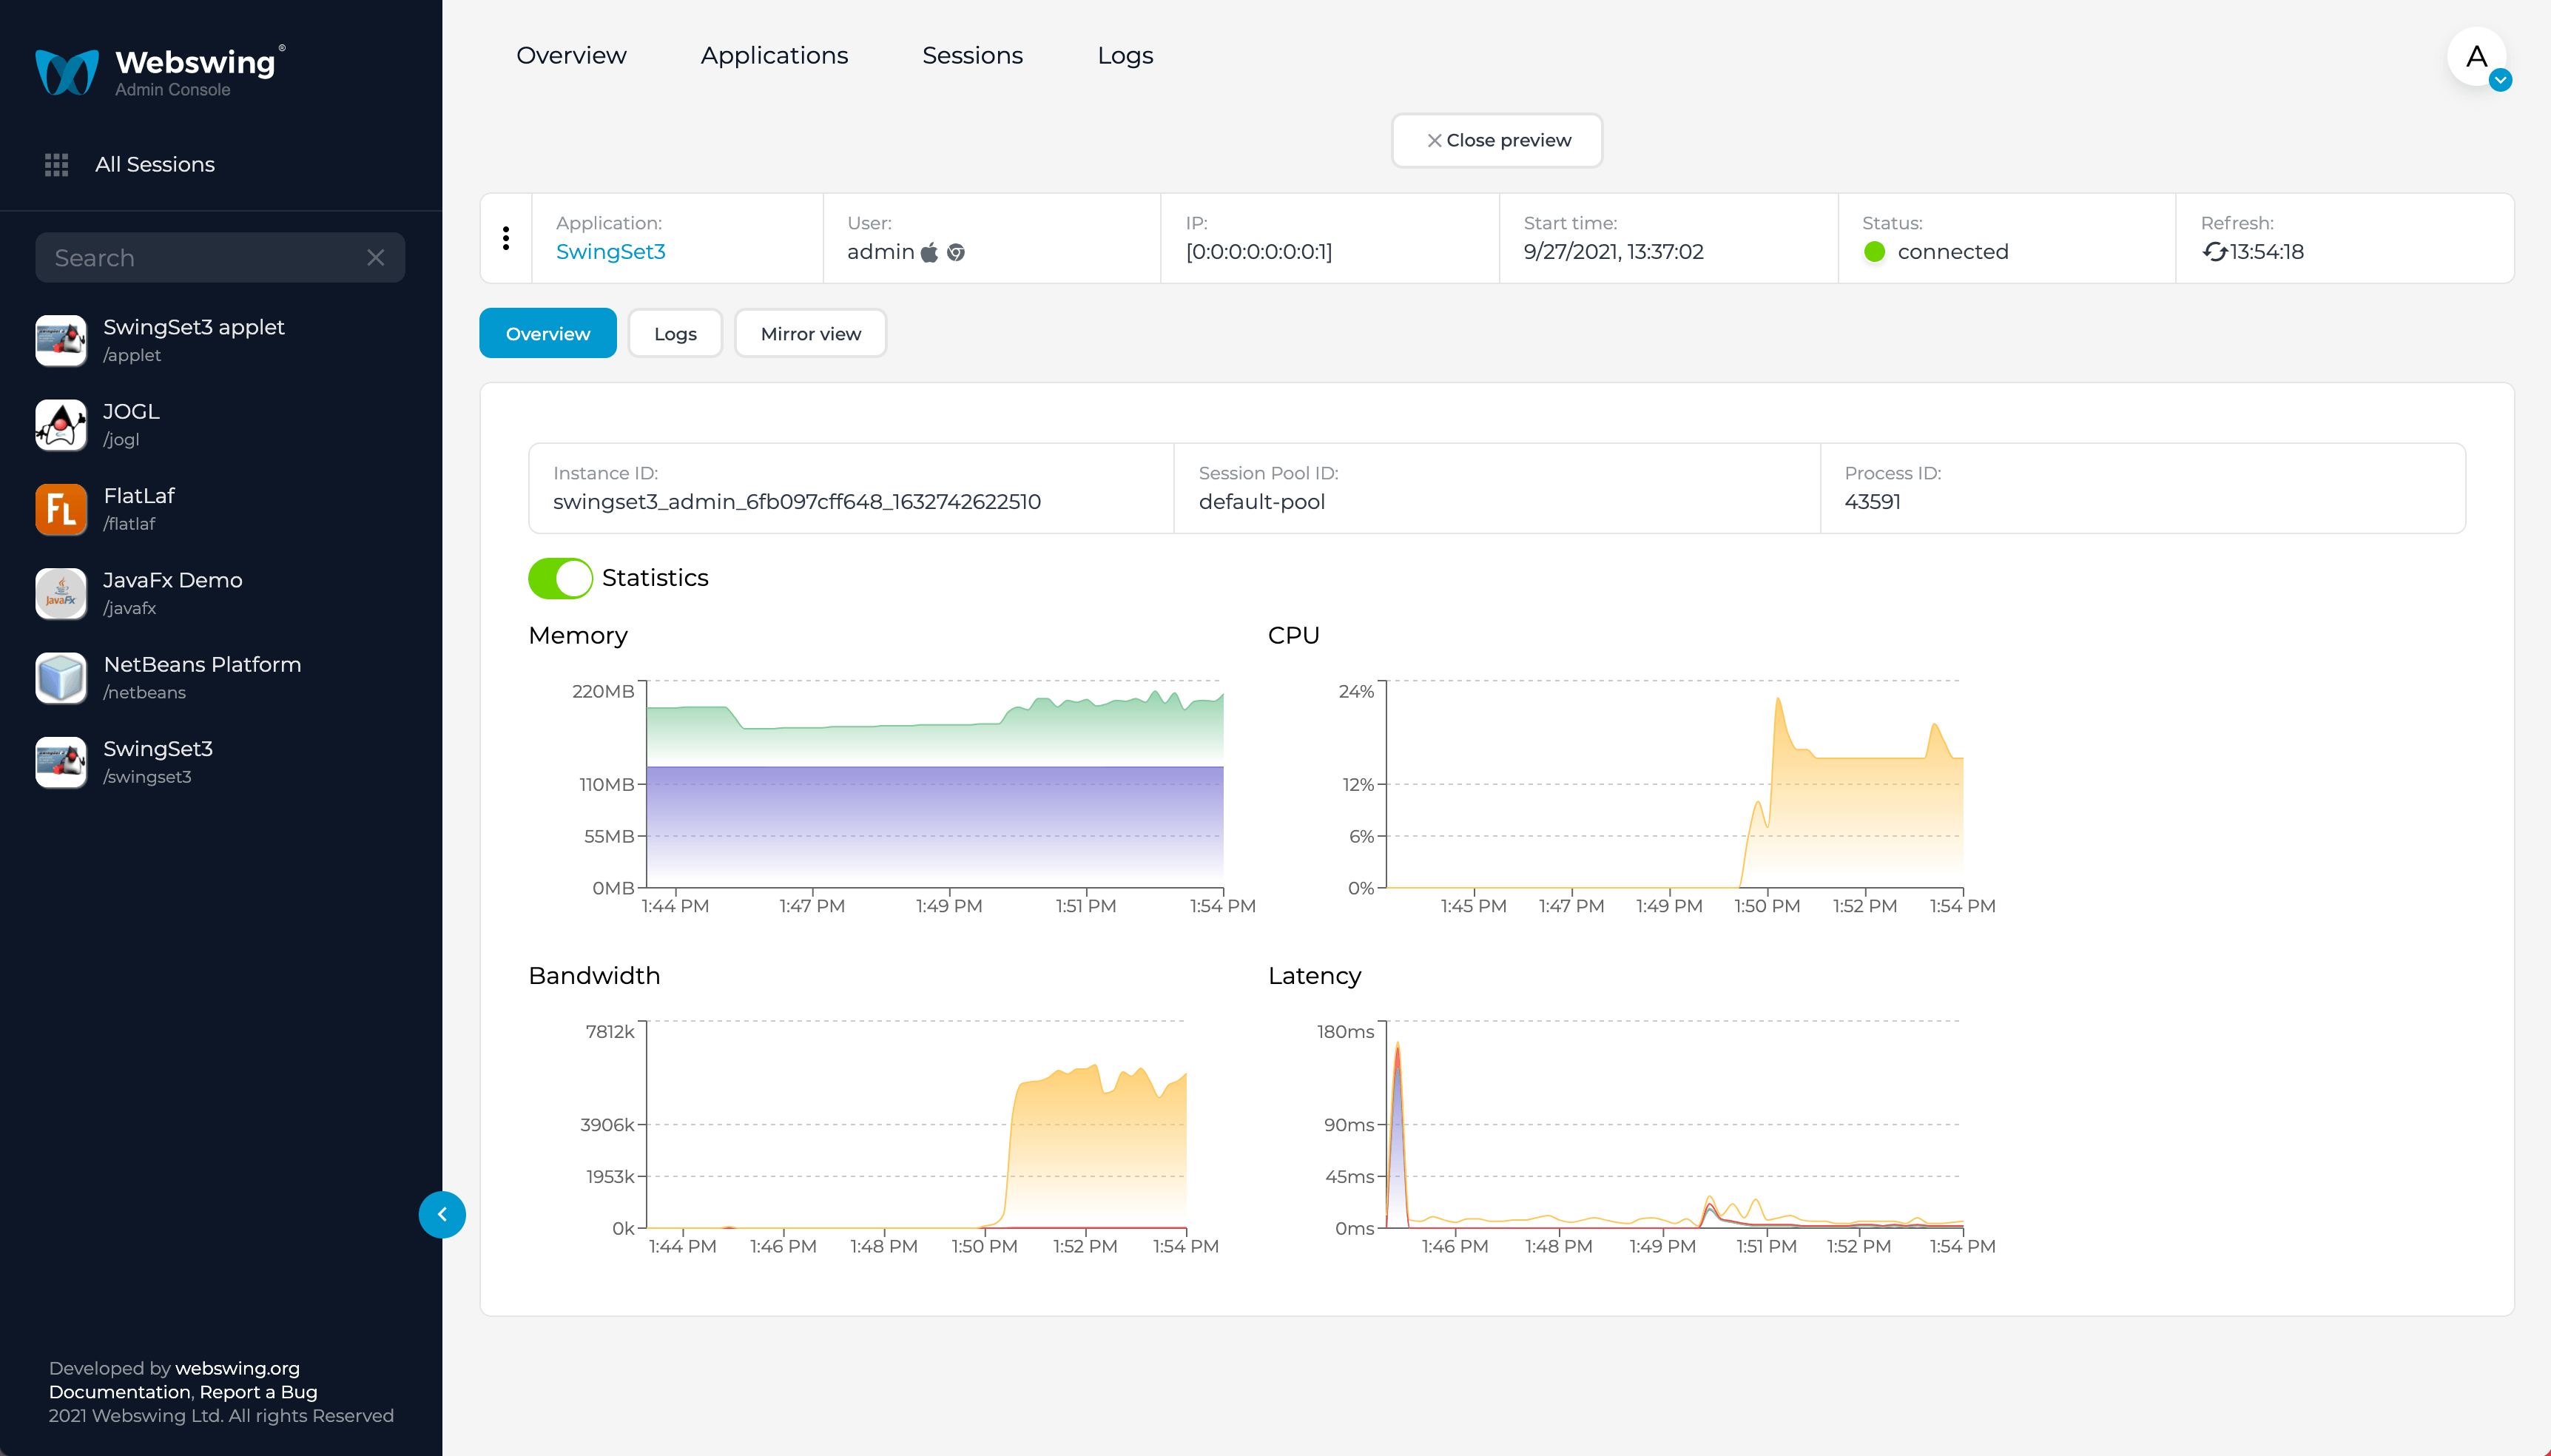Open the JOGL application icon
Image resolution: width=2551 pixels, height=1456 pixels.
click(61, 424)
